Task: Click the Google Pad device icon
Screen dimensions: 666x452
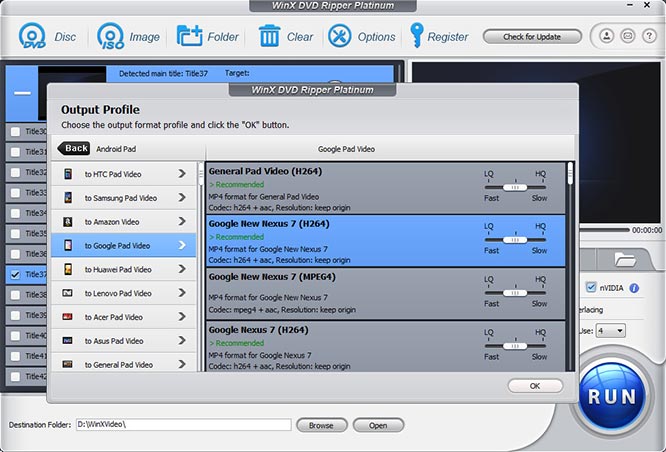Action: (x=68, y=245)
